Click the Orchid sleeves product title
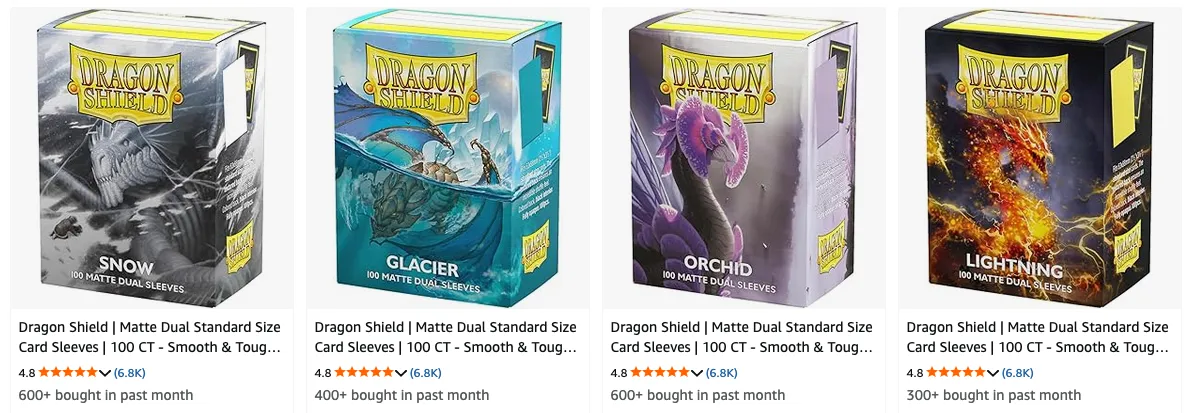1188x413 pixels. pyautogui.click(x=742, y=337)
